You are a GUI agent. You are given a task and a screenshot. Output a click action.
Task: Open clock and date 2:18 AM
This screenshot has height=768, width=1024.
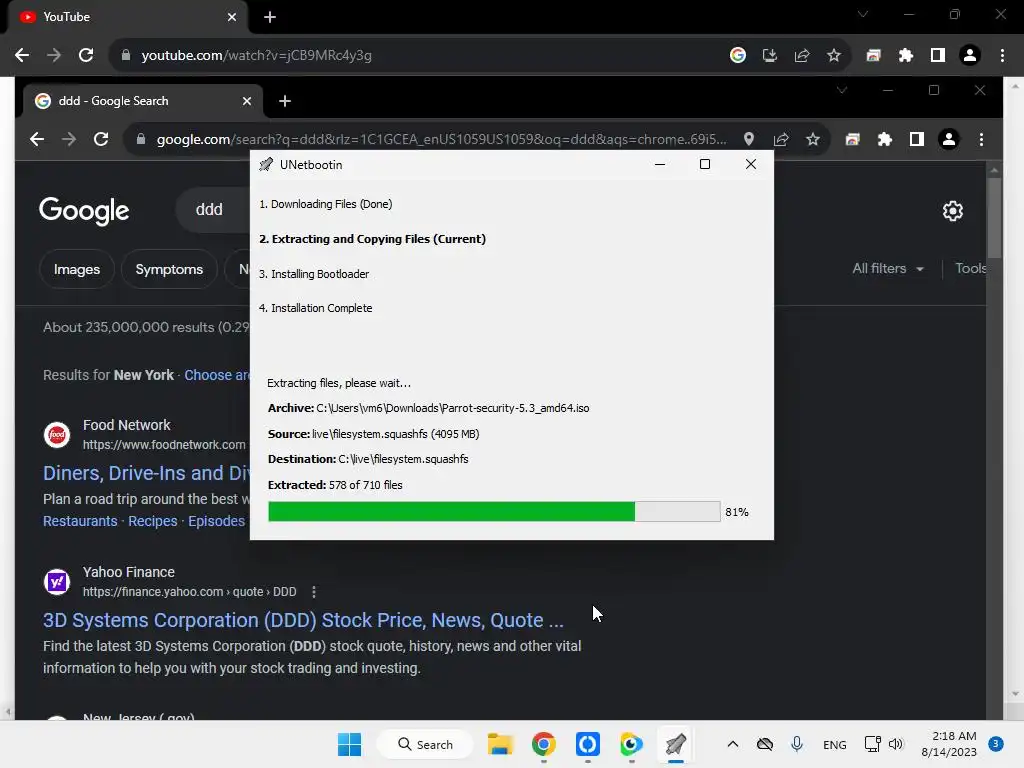point(949,744)
